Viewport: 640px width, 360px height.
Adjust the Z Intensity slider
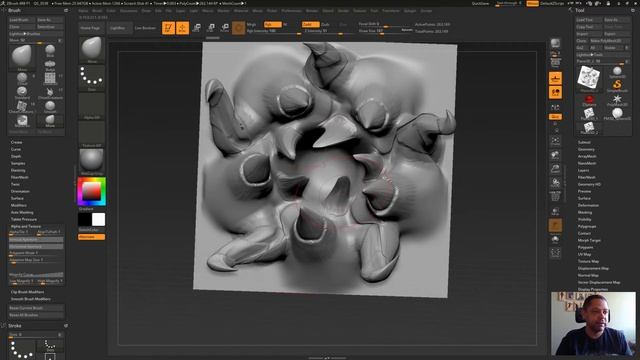pos(329,31)
